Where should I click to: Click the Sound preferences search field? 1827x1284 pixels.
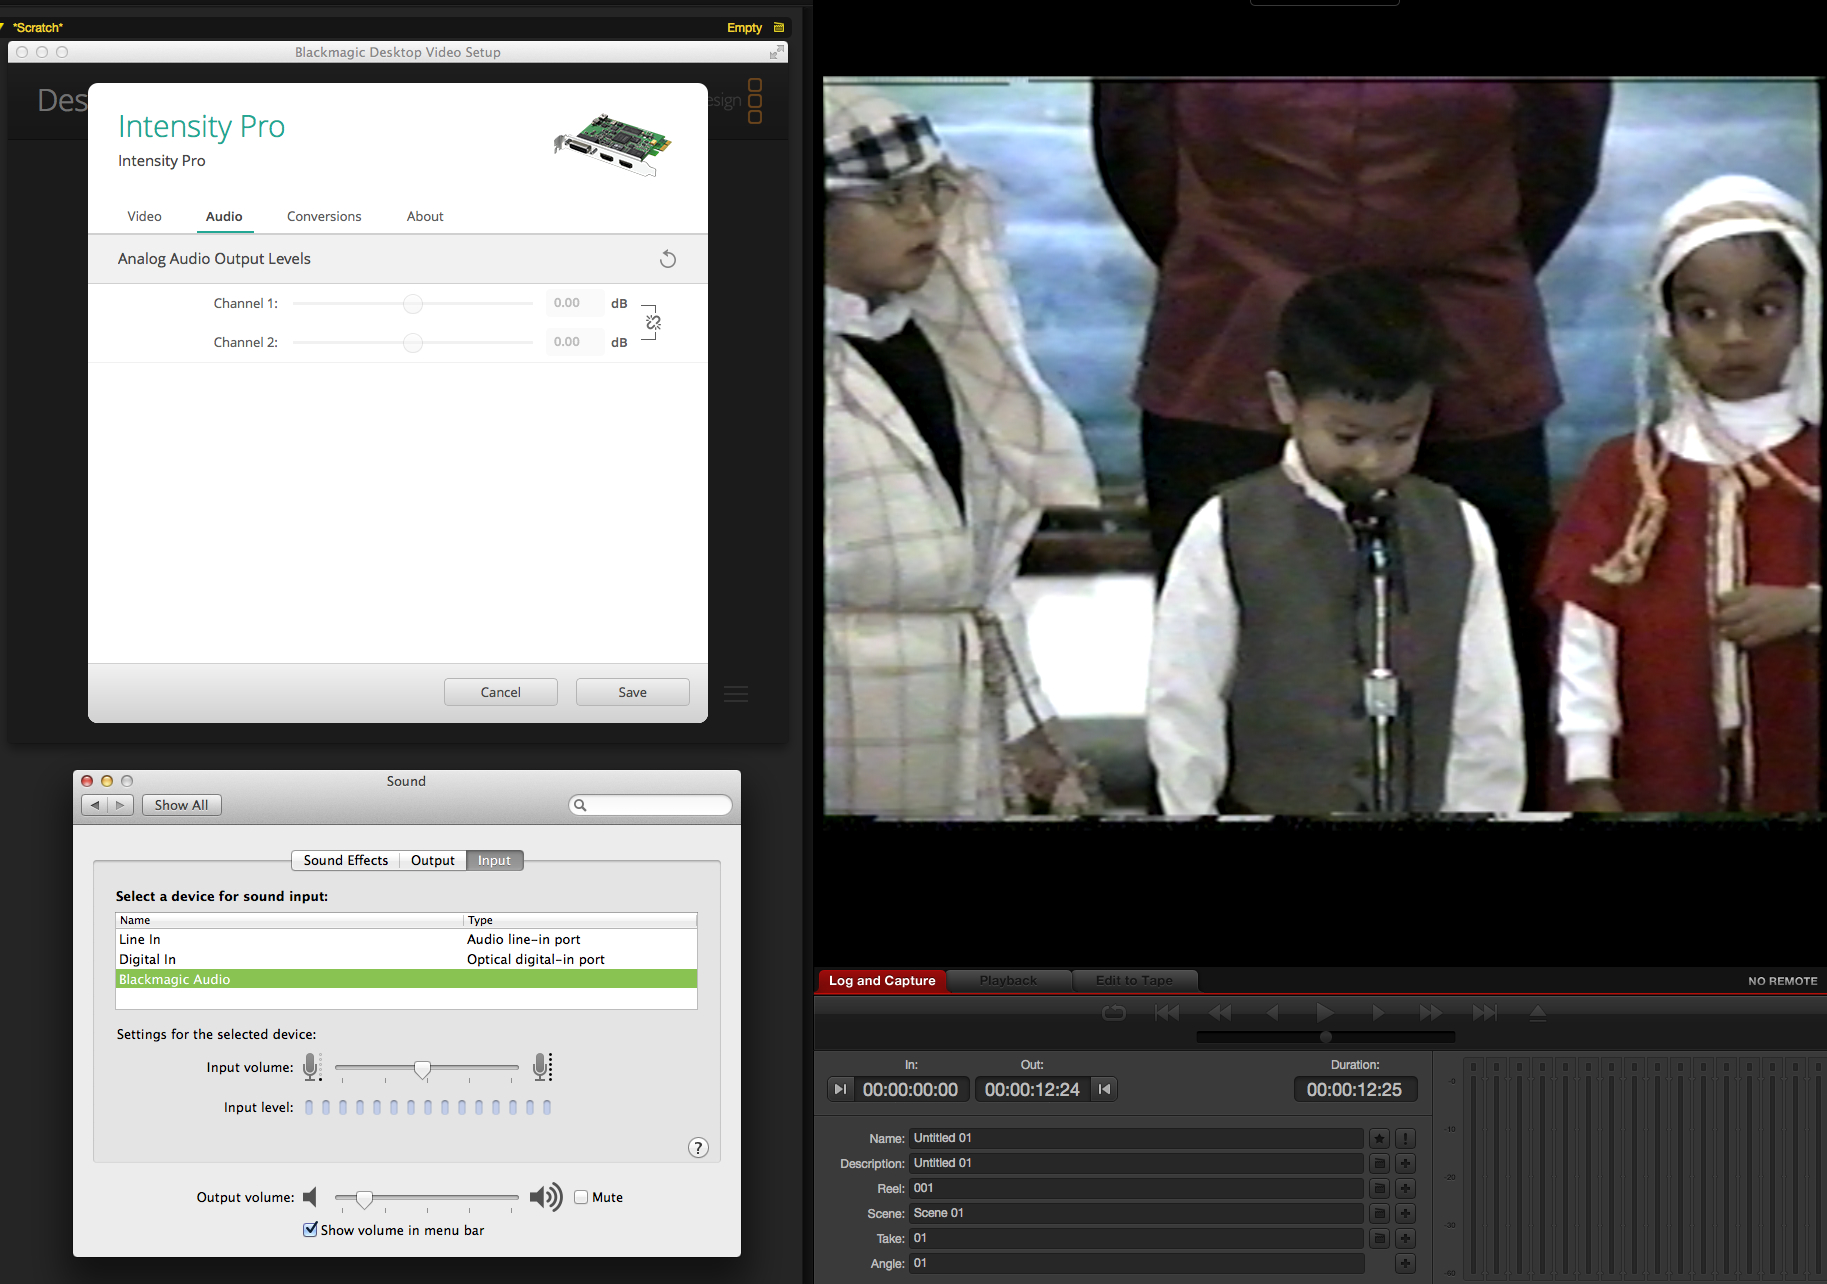coord(650,805)
